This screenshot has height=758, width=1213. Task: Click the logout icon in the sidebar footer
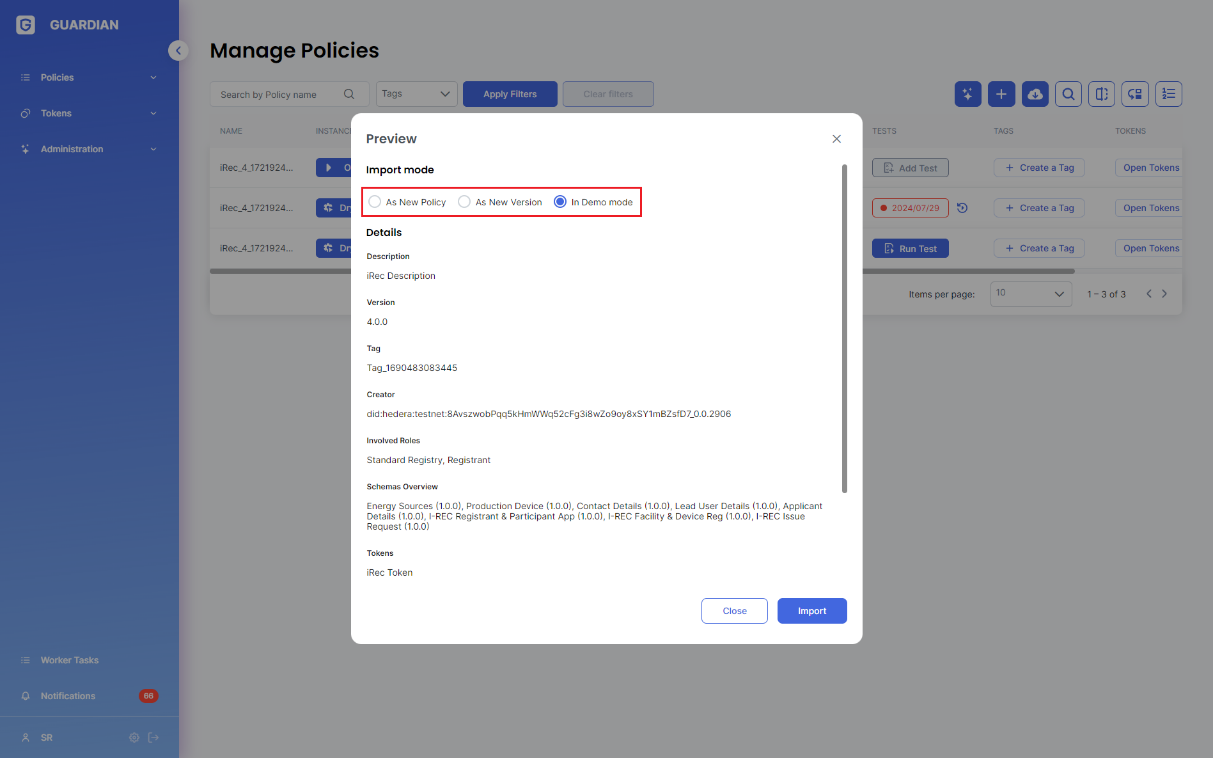click(x=153, y=738)
